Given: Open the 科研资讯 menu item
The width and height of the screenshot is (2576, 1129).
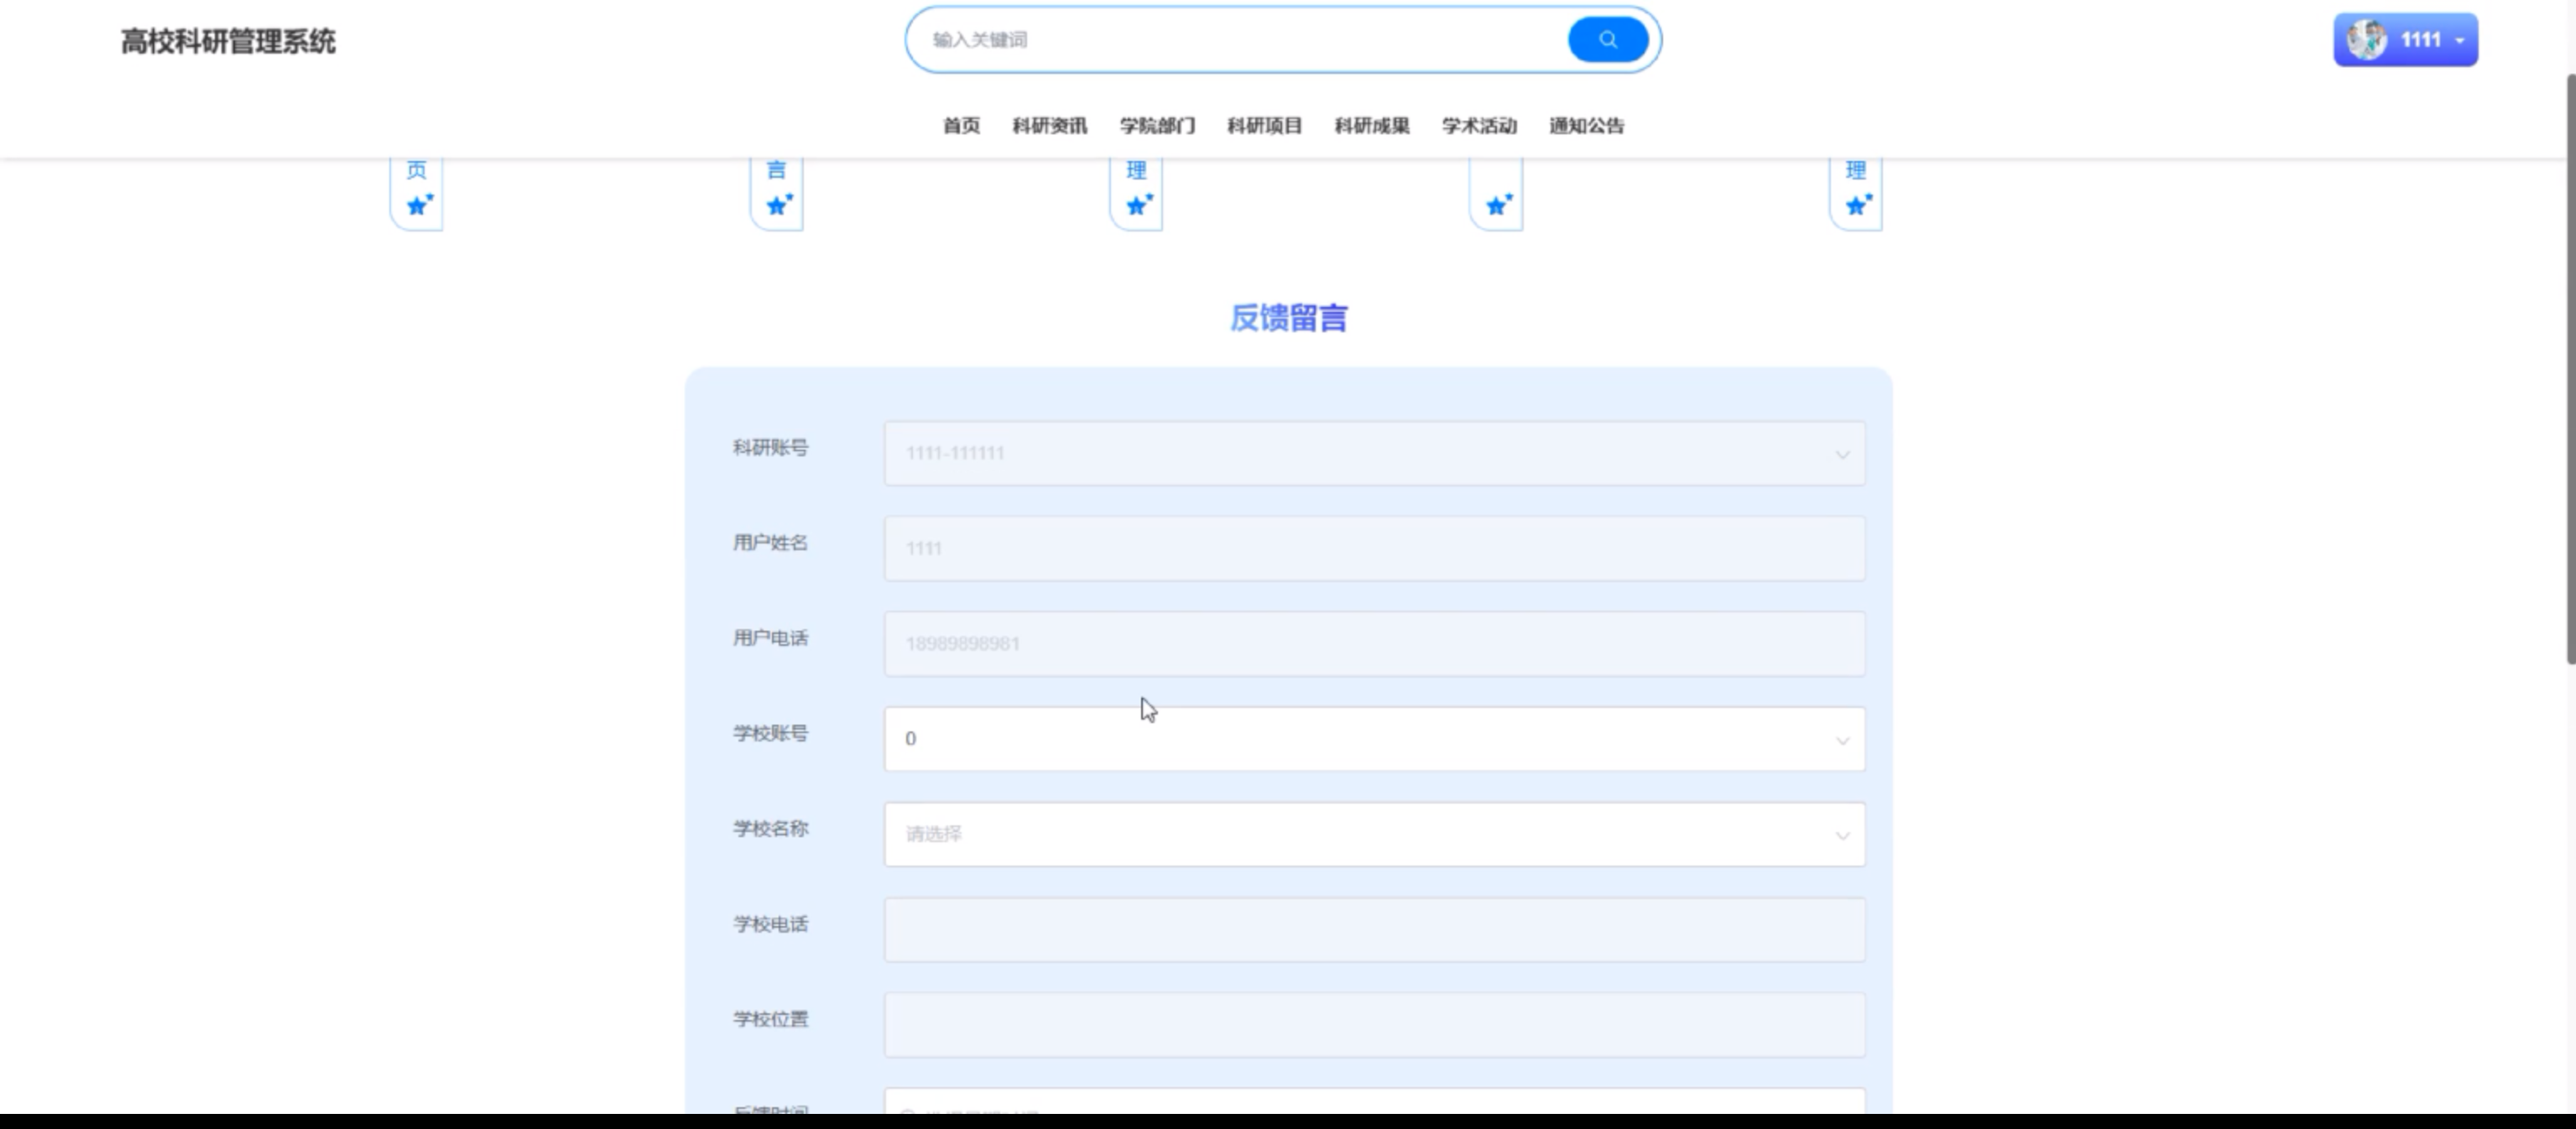Looking at the screenshot, I should [1049, 126].
